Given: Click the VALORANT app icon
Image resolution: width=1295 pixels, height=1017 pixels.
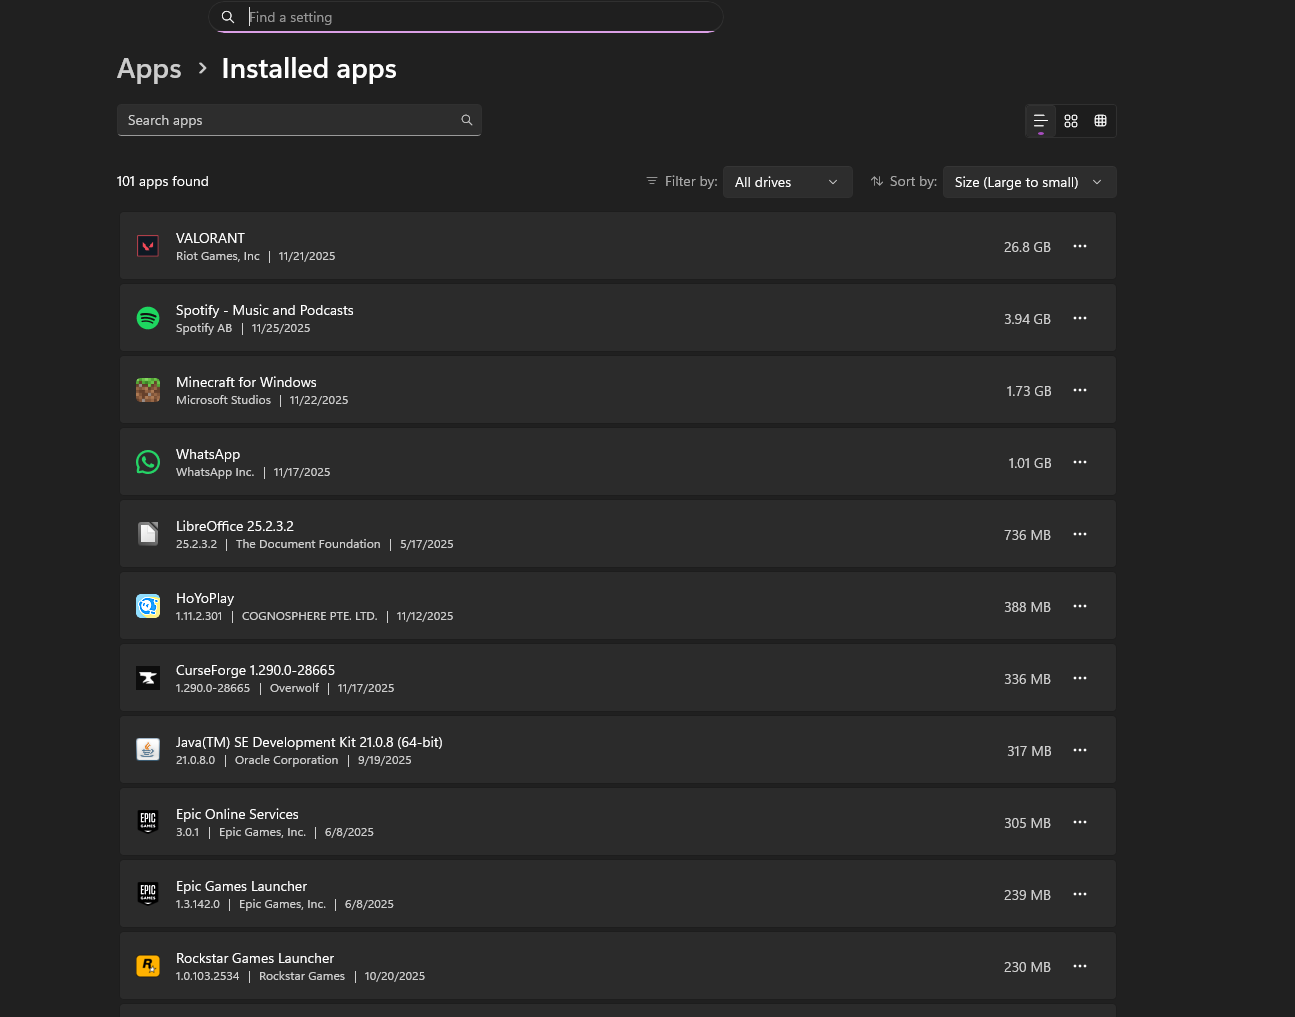Looking at the screenshot, I should 148,246.
